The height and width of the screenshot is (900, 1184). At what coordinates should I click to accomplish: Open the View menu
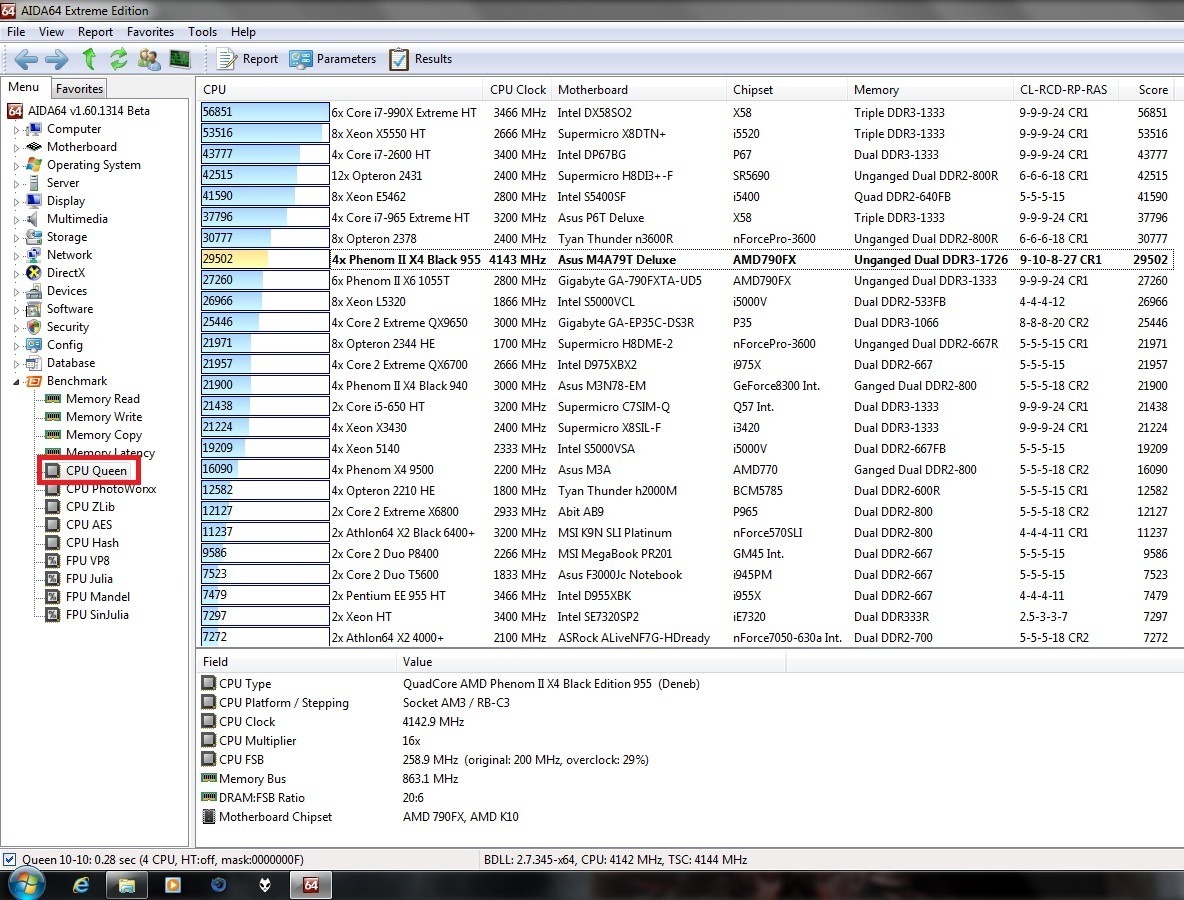pyautogui.click(x=51, y=32)
